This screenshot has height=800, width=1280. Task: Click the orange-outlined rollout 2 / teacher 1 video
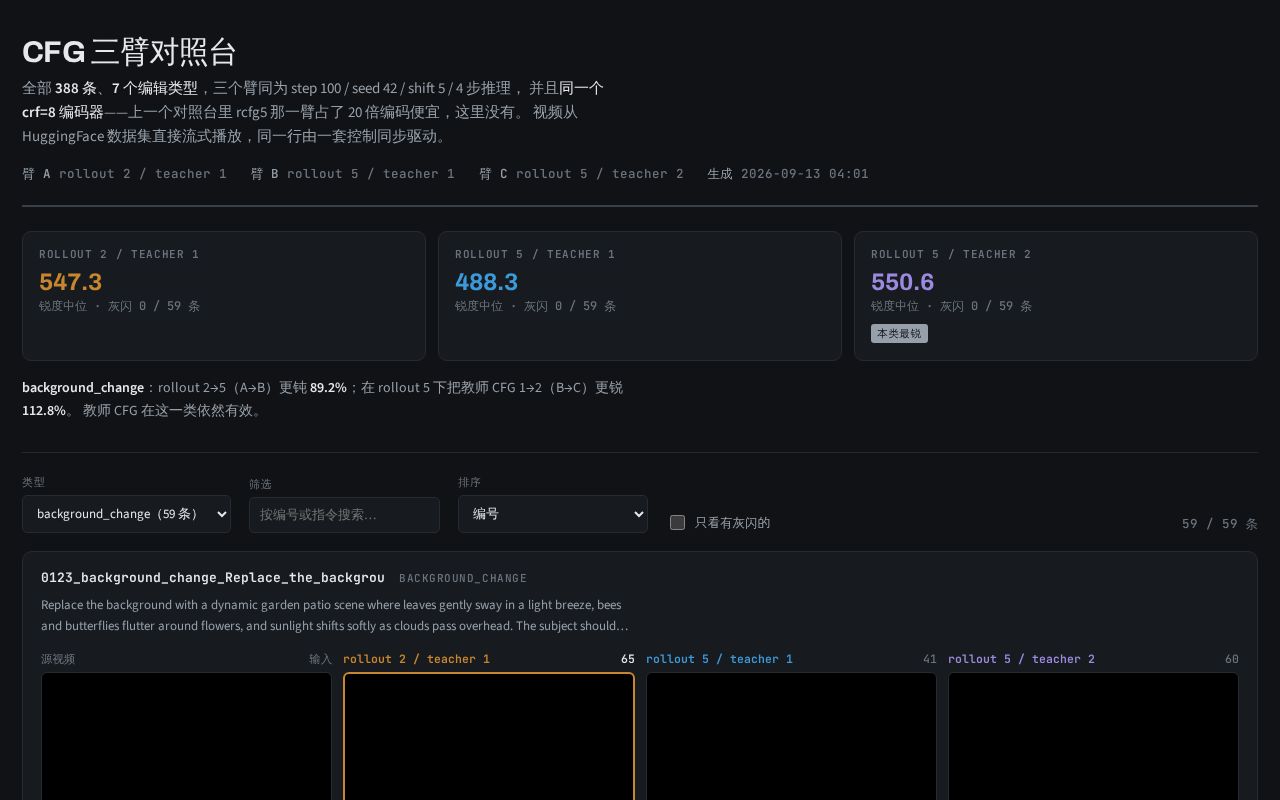[489, 736]
